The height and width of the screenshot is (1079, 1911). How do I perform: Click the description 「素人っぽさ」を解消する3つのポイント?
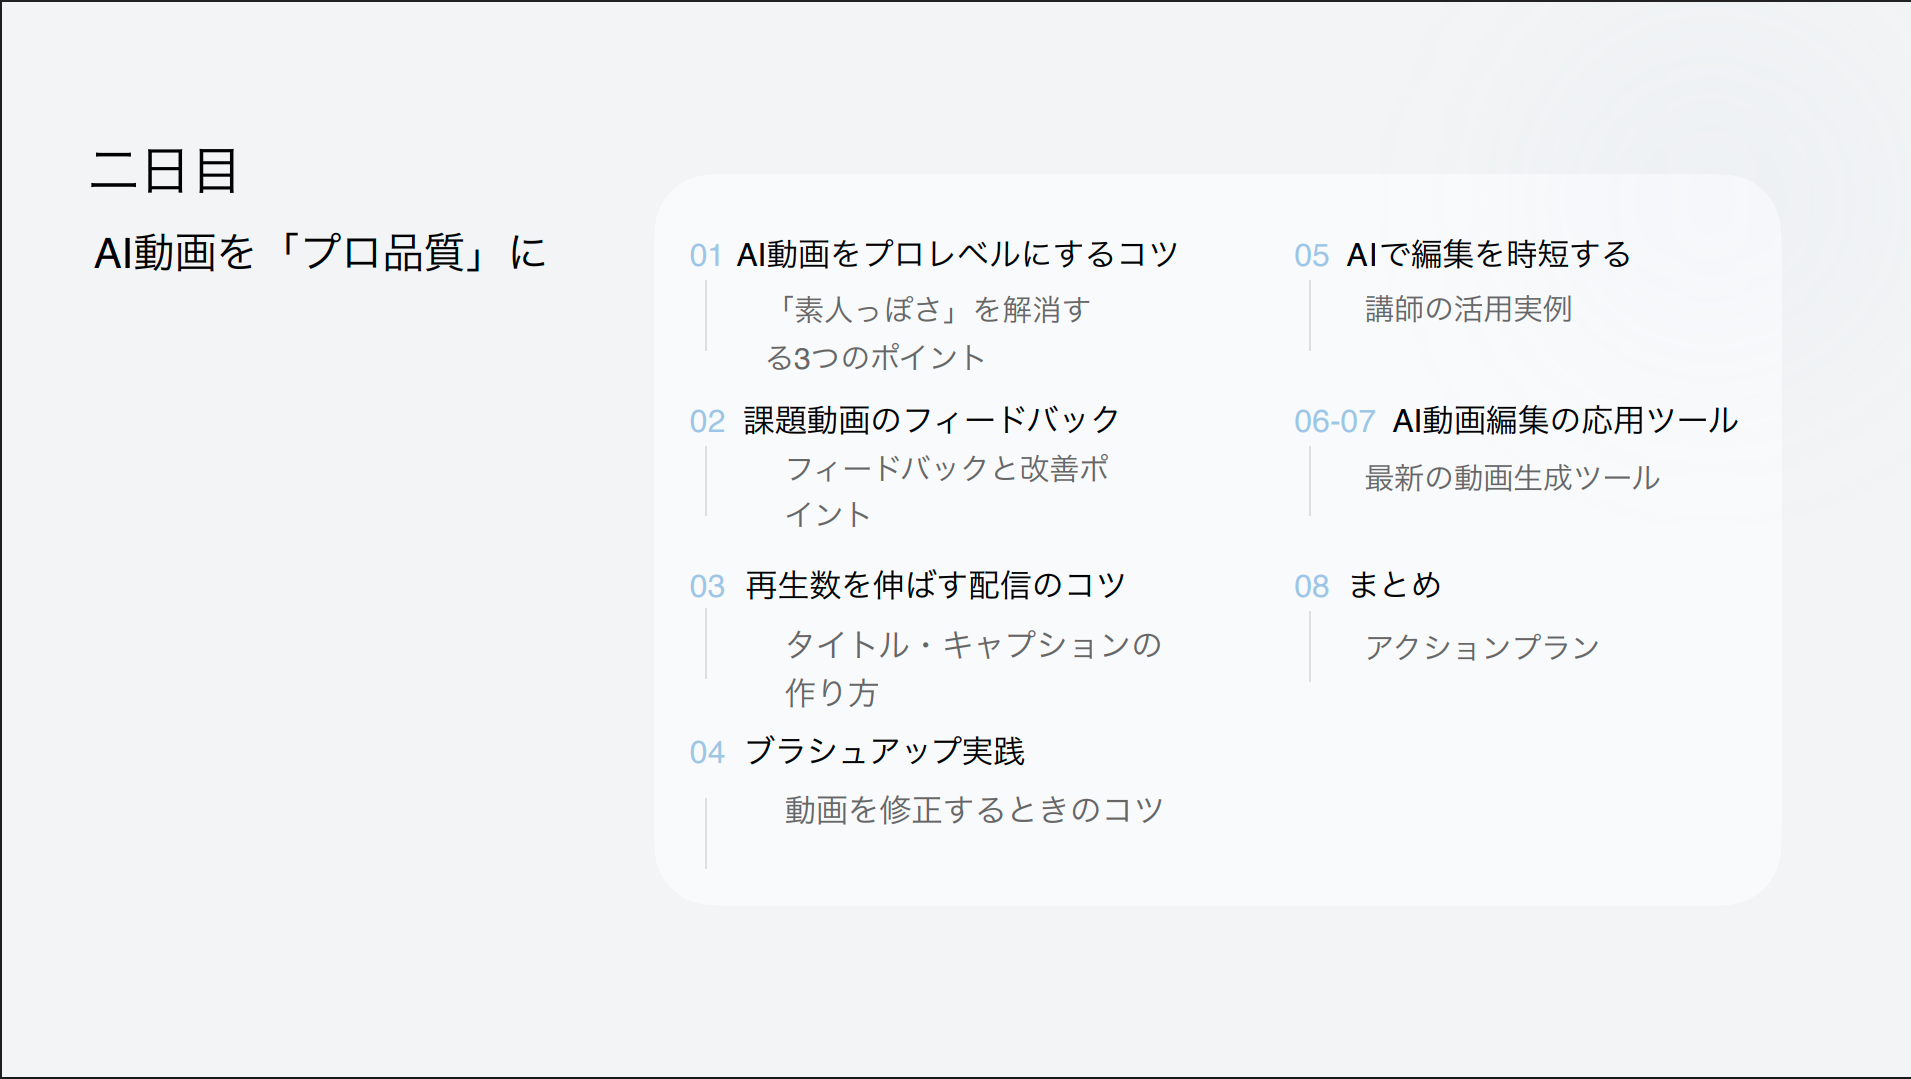(930, 333)
